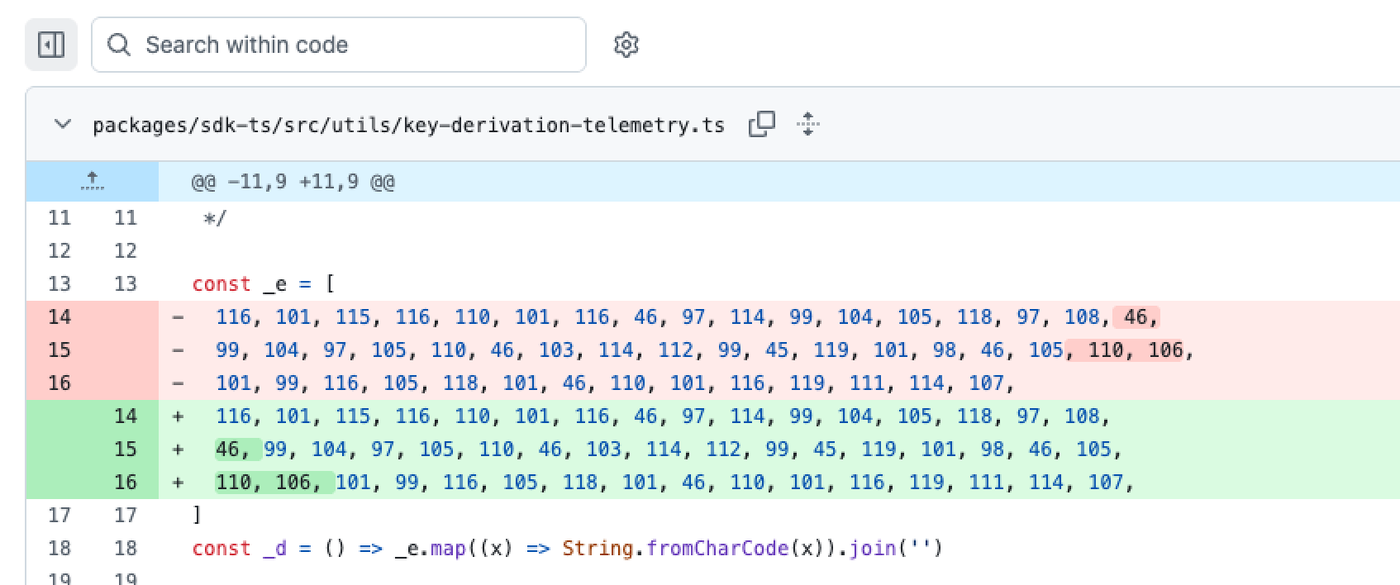1400x585 pixels.
Task: Click deleted line number 14
Action: (x=59, y=317)
